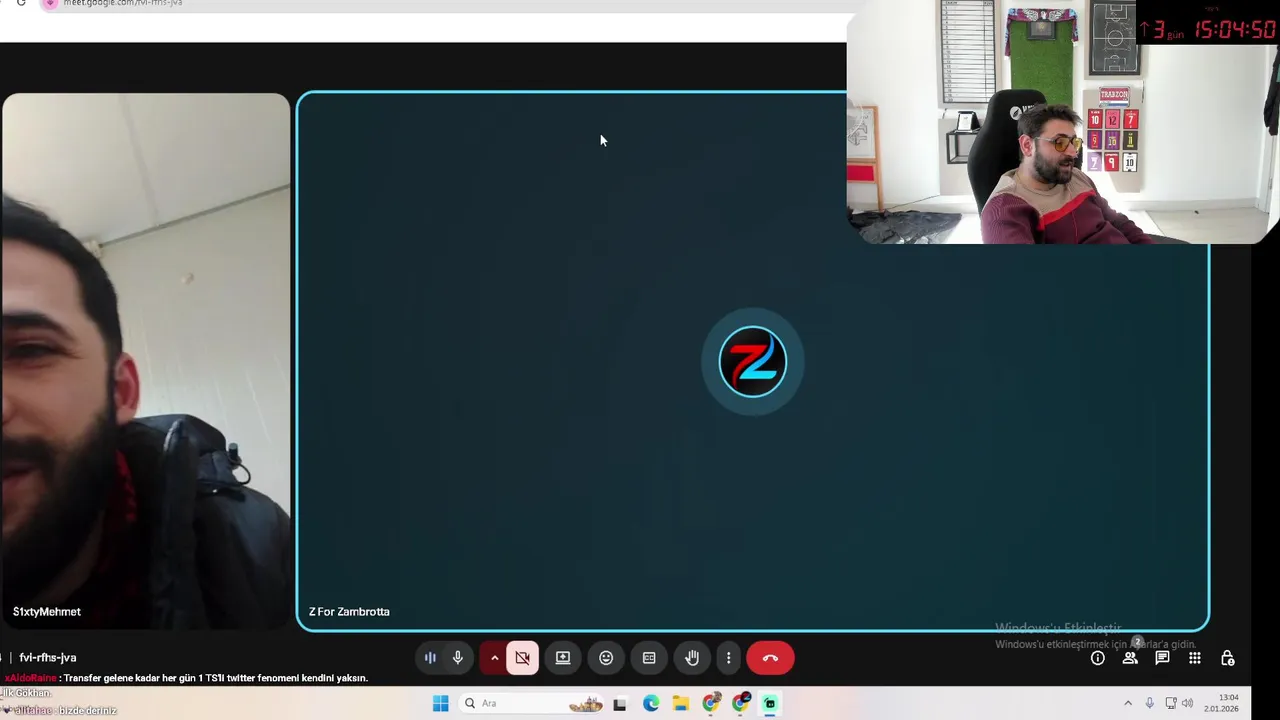Open the volume icon in system tray
This screenshot has height=720, width=1280.
pos(1187,703)
